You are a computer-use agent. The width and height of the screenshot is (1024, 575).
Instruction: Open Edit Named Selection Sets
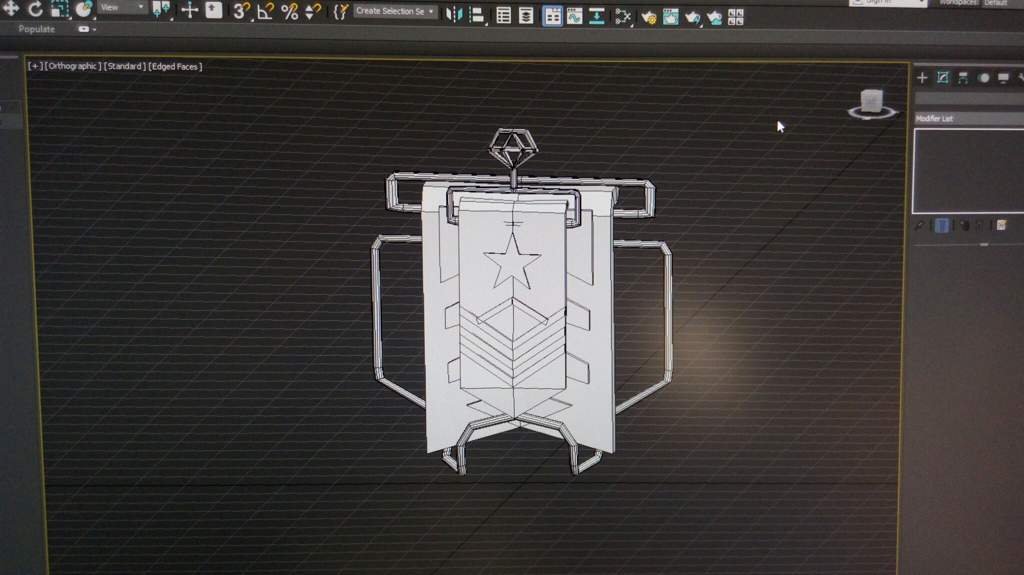coord(340,11)
